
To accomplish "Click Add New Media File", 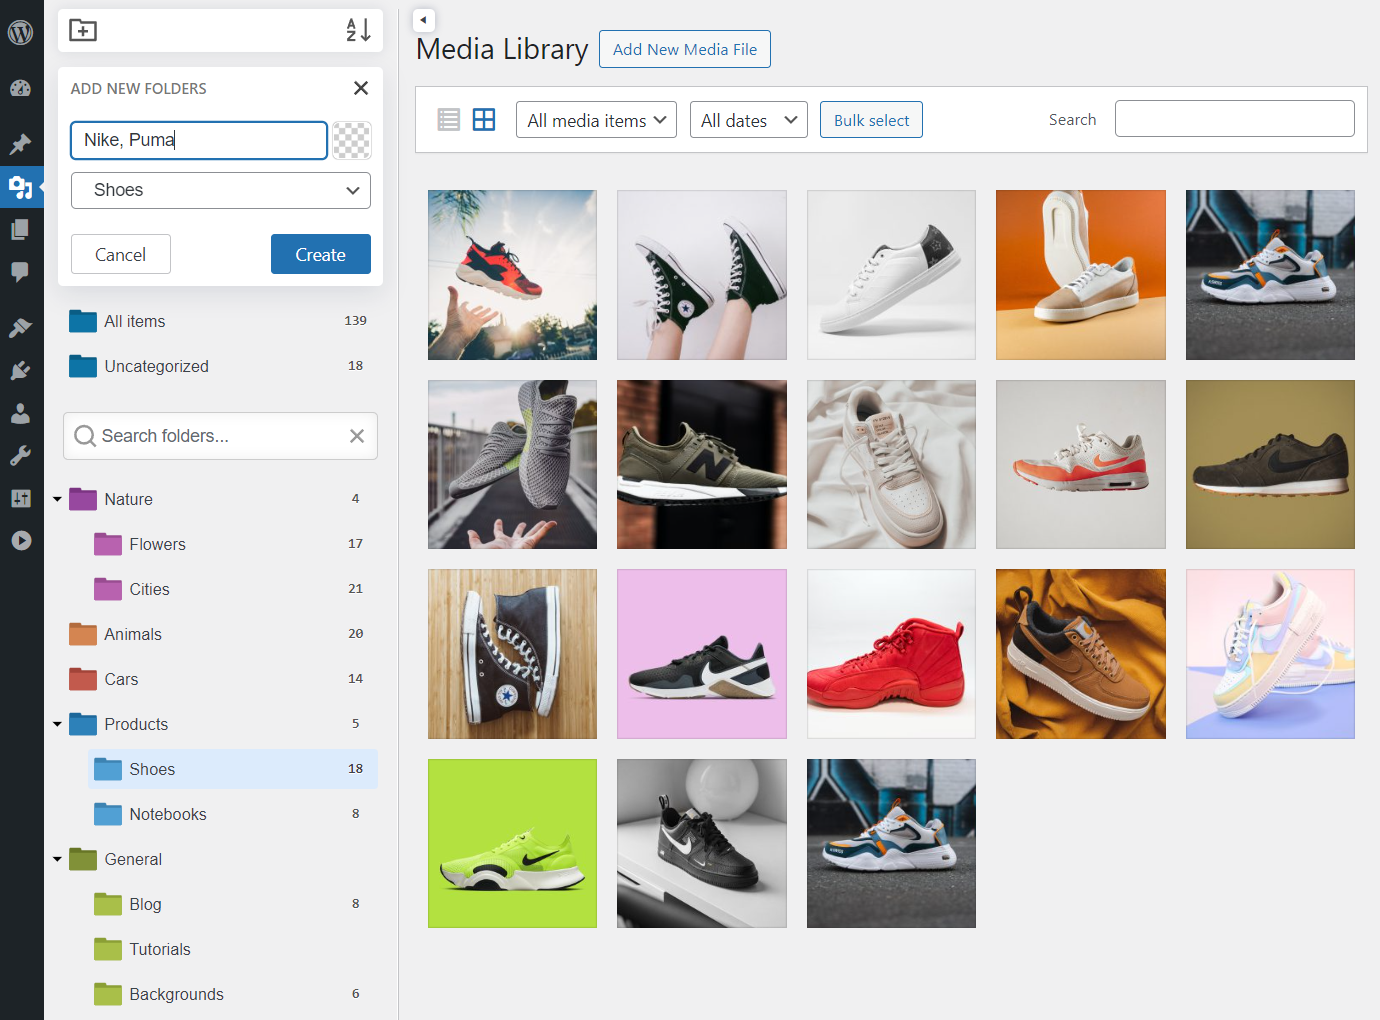I will coord(685,49).
